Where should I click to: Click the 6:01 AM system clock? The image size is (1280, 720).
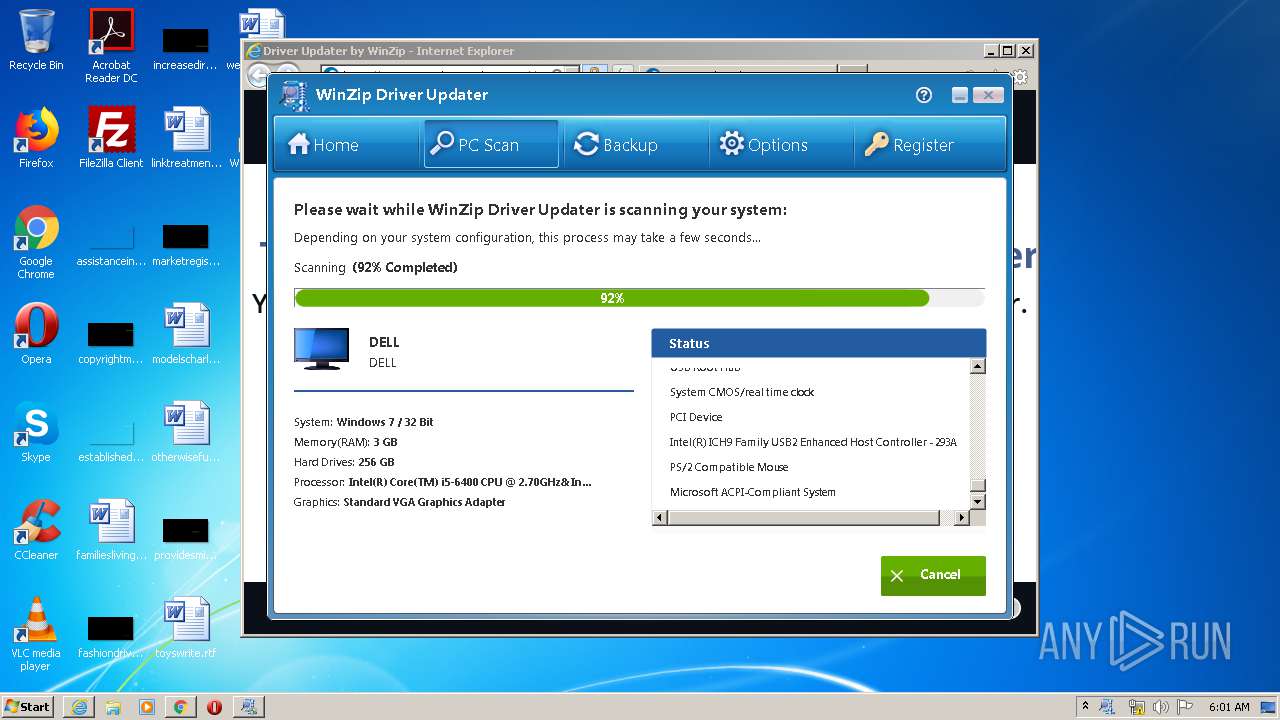(x=1229, y=707)
